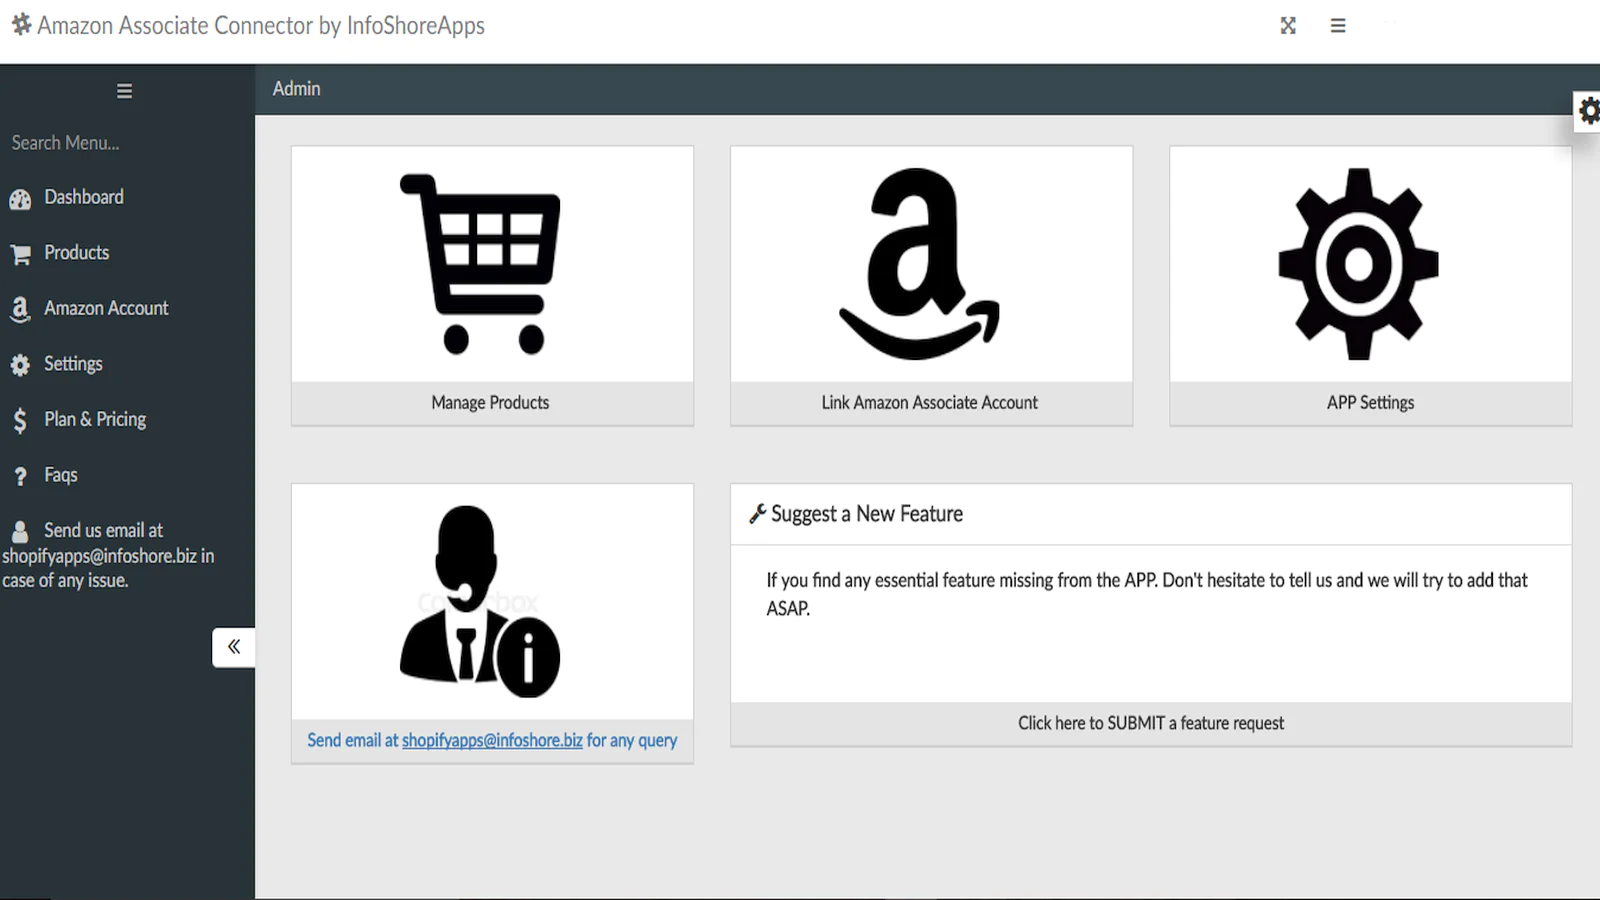1600x900 pixels.
Task: Click the Amazon logo icon in the sidebar
Action: point(20,309)
